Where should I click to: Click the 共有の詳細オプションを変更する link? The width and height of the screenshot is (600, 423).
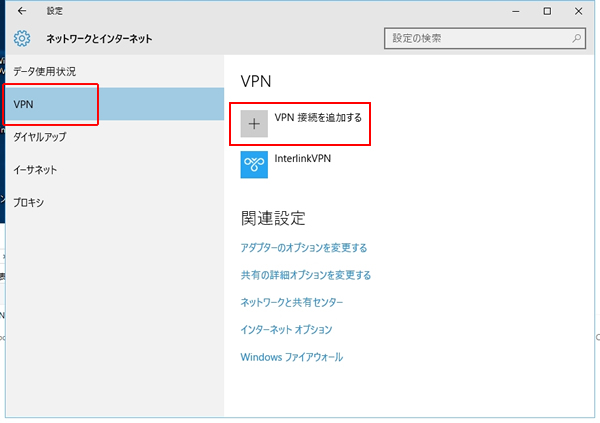[306, 275]
